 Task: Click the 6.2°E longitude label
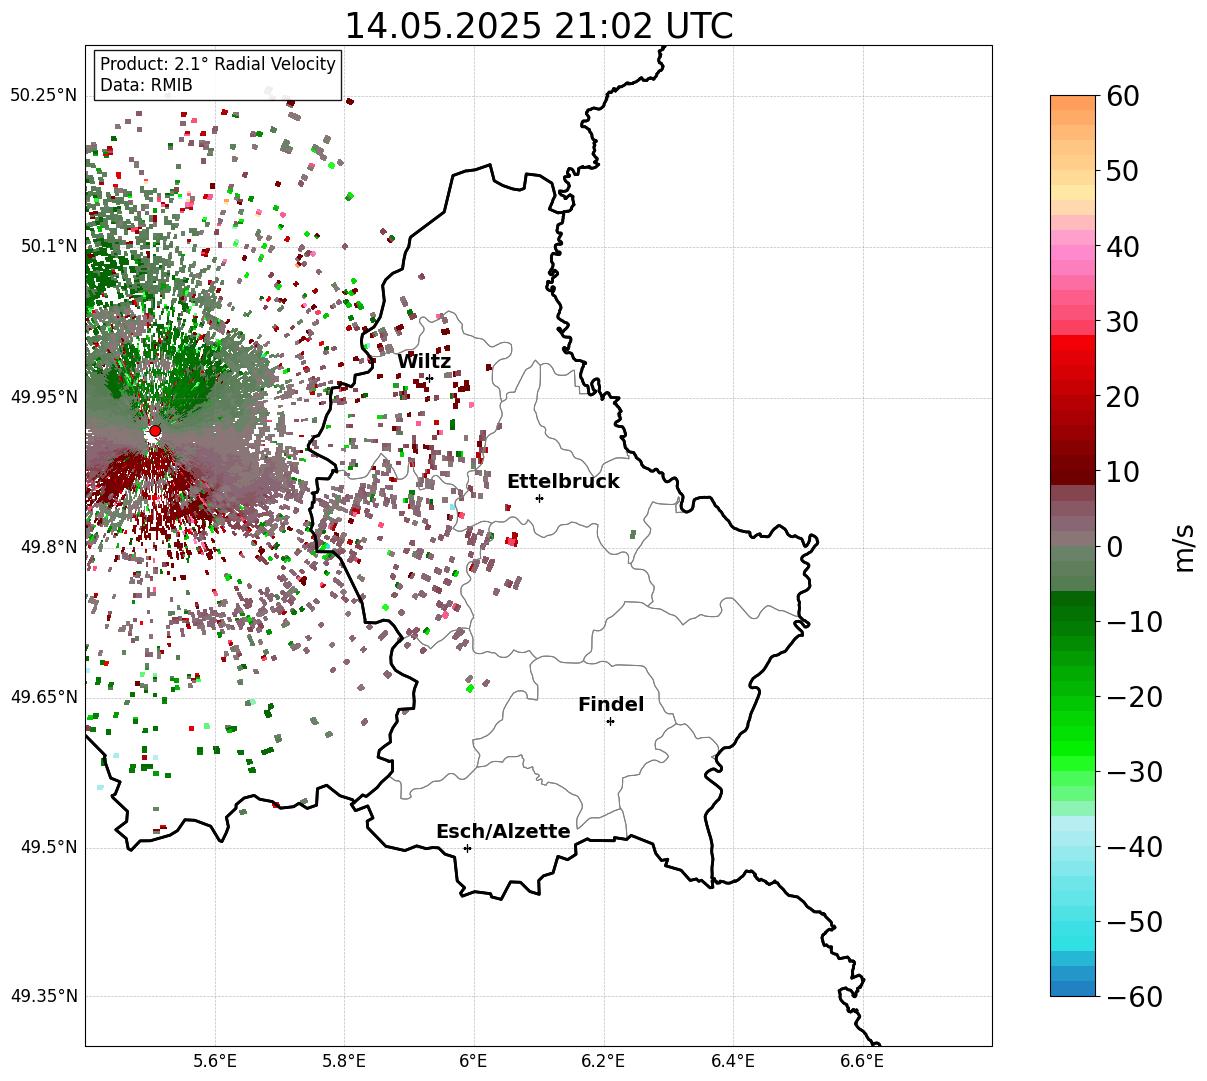[x=604, y=1060]
